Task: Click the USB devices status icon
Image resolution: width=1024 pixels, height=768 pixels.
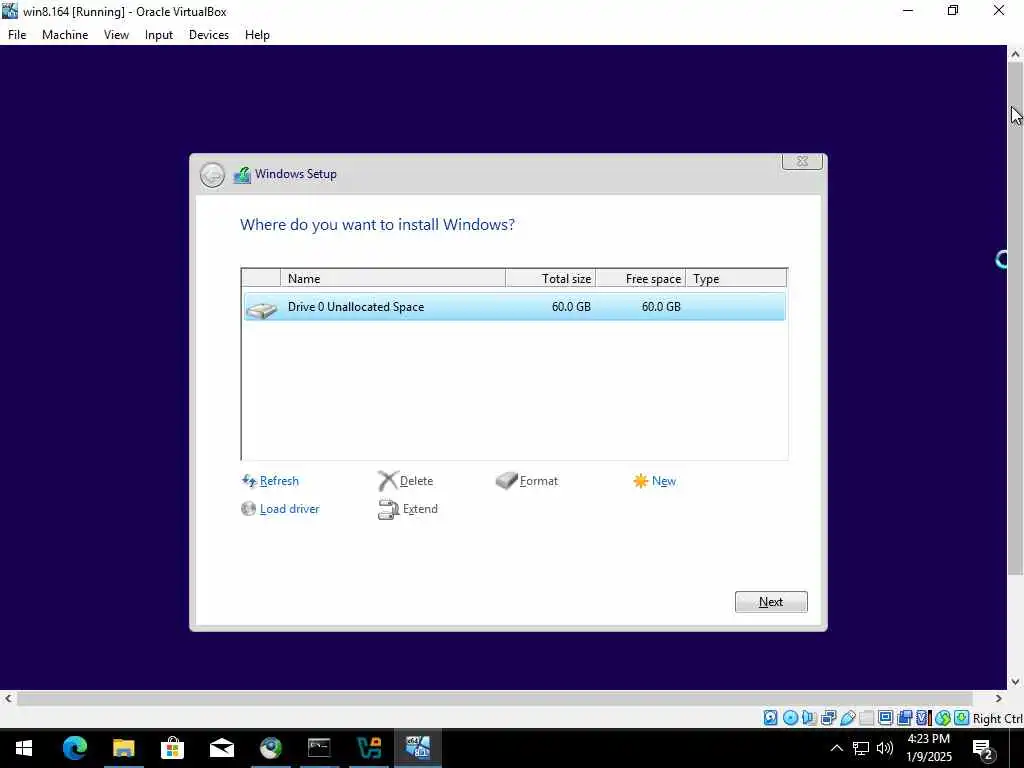Action: coord(848,718)
